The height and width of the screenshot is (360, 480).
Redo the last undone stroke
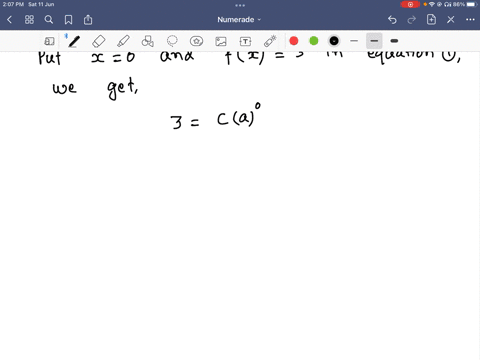click(x=412, y=20)
